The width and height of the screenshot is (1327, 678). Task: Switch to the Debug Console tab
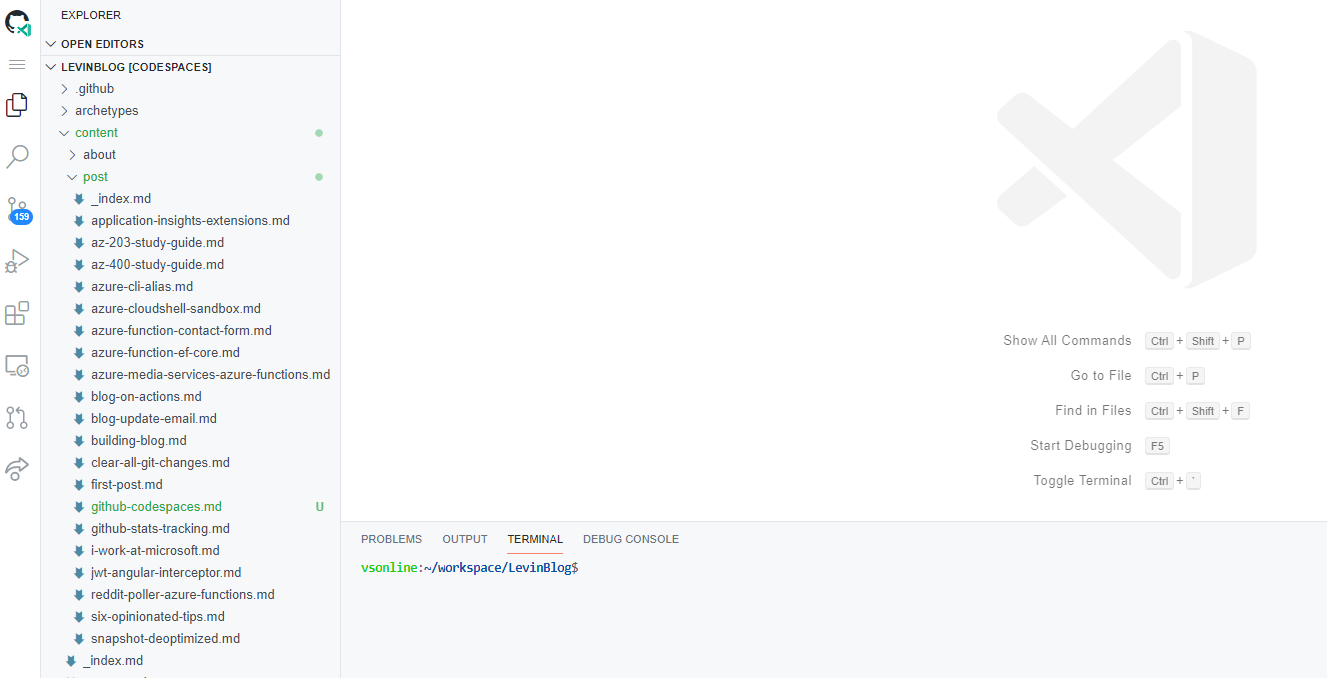point(631,539)
